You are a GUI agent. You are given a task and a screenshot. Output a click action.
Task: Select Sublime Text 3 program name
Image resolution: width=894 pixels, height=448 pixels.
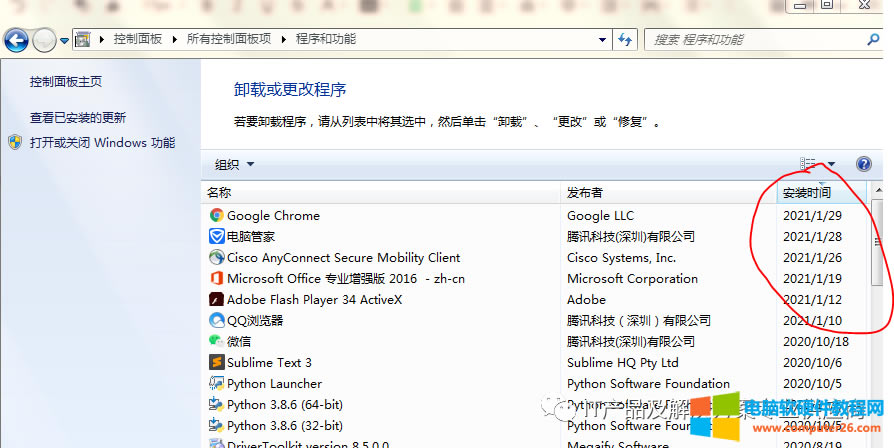pyautogui.click(x=269, y=363)
